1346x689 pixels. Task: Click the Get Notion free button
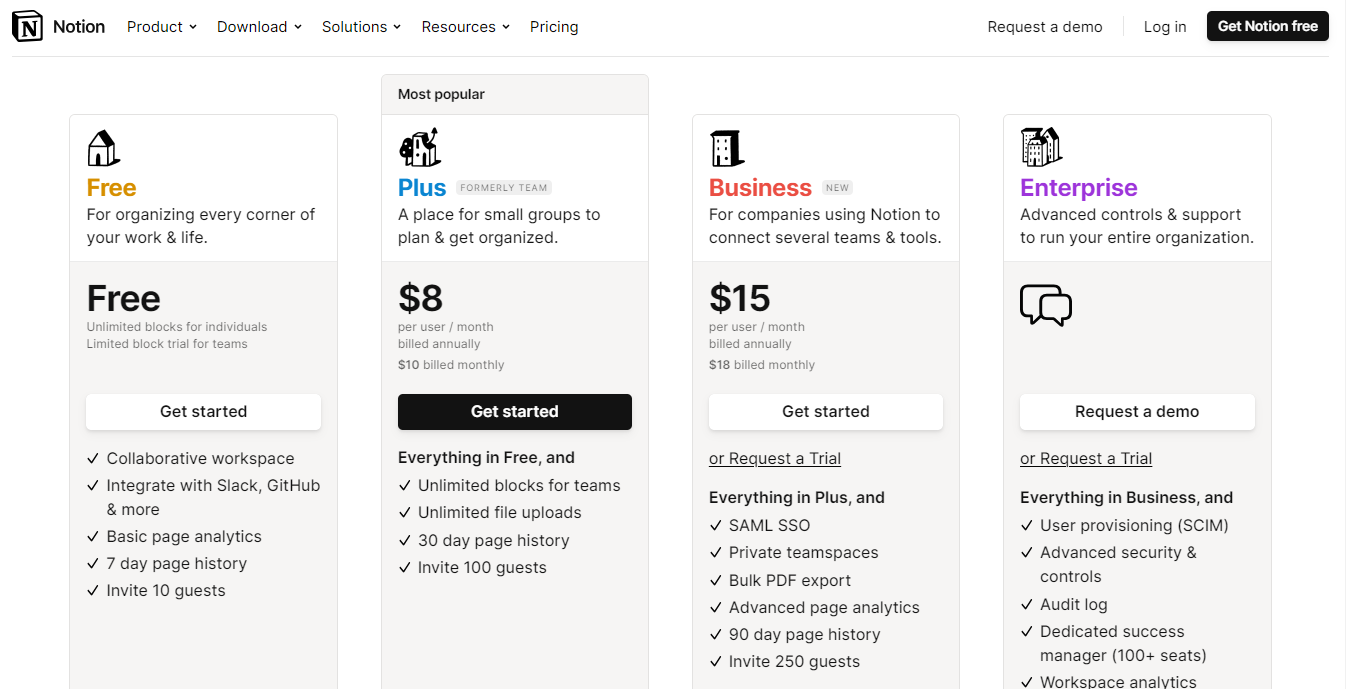(1267, 27)
